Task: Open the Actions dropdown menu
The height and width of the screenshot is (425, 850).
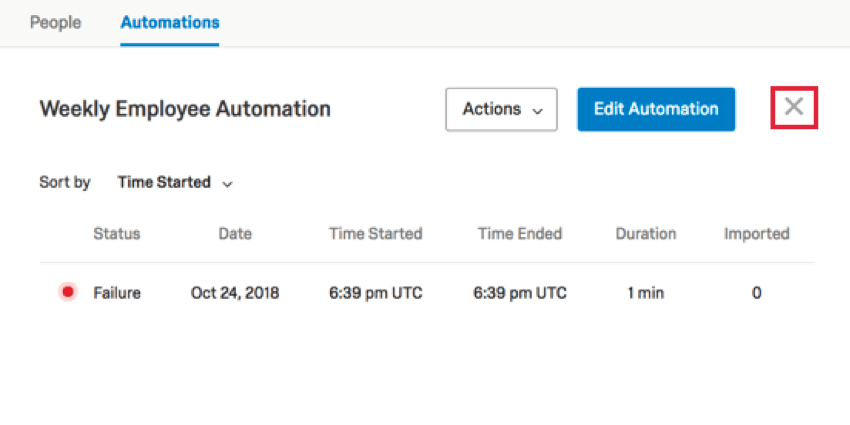Action: click(x=501, y=110)
